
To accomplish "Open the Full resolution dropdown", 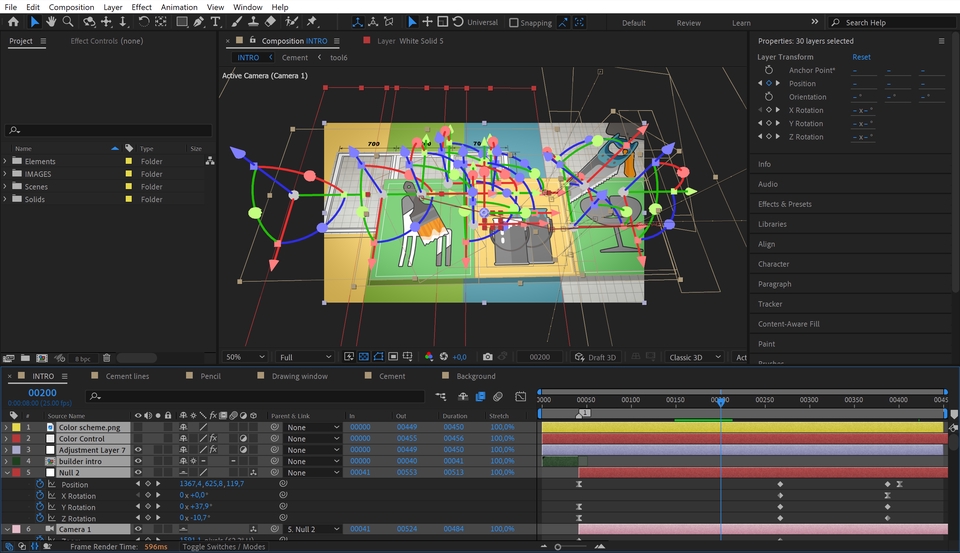I will pos(305,357).
